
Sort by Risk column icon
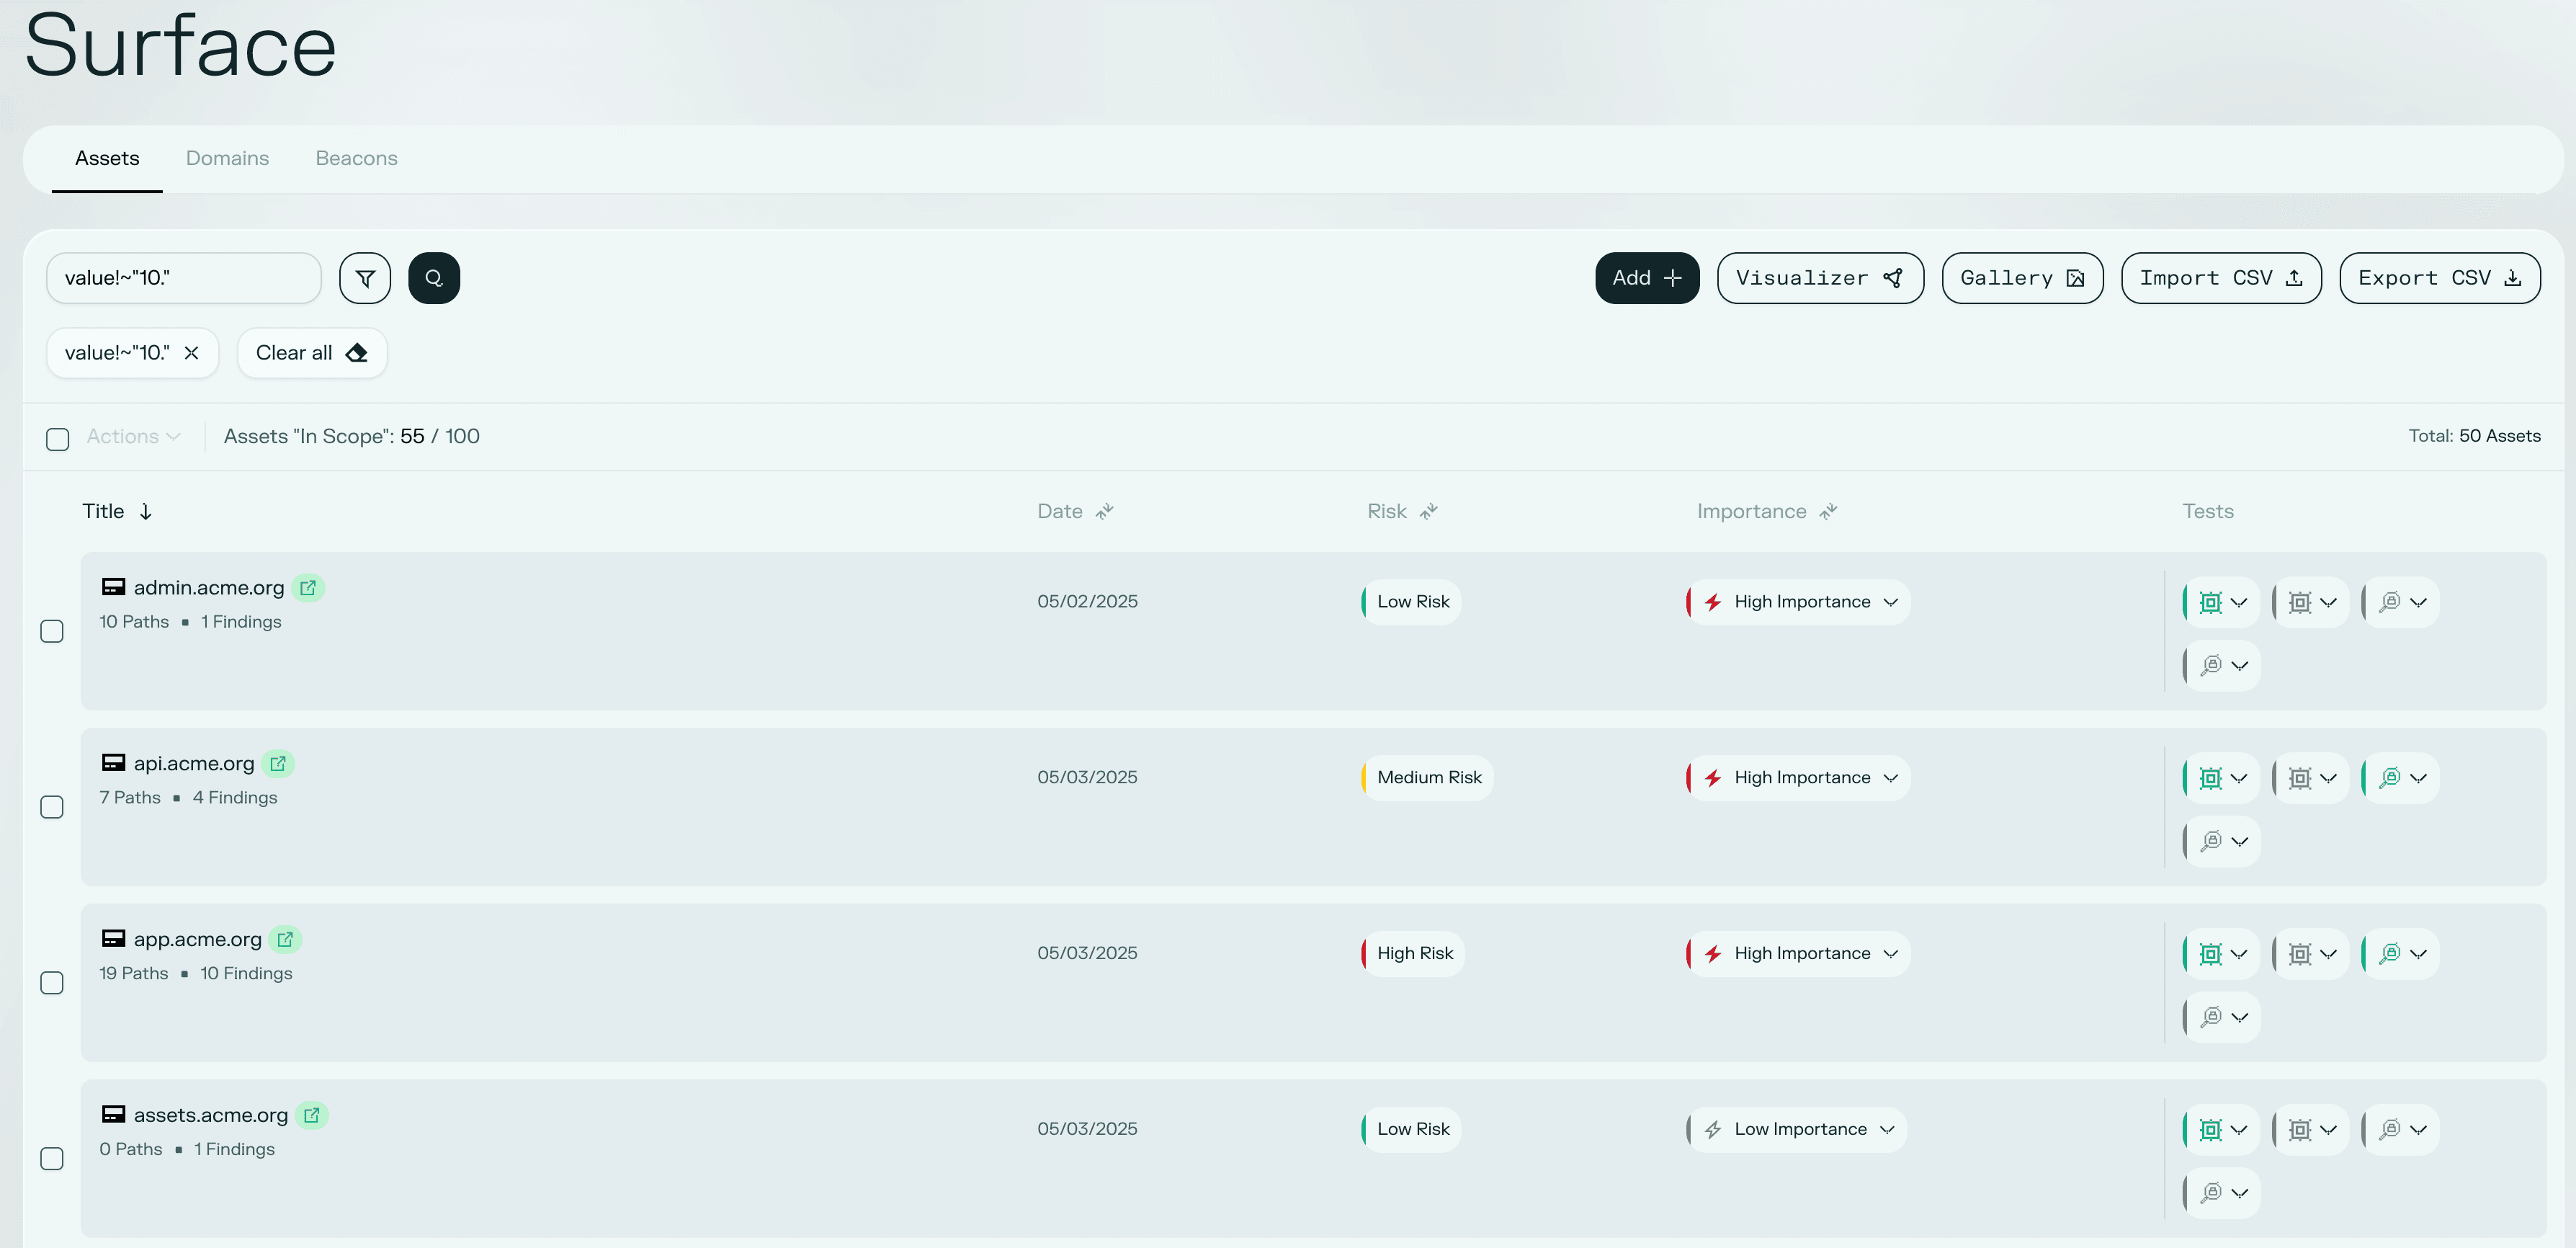pos(1429,512)
